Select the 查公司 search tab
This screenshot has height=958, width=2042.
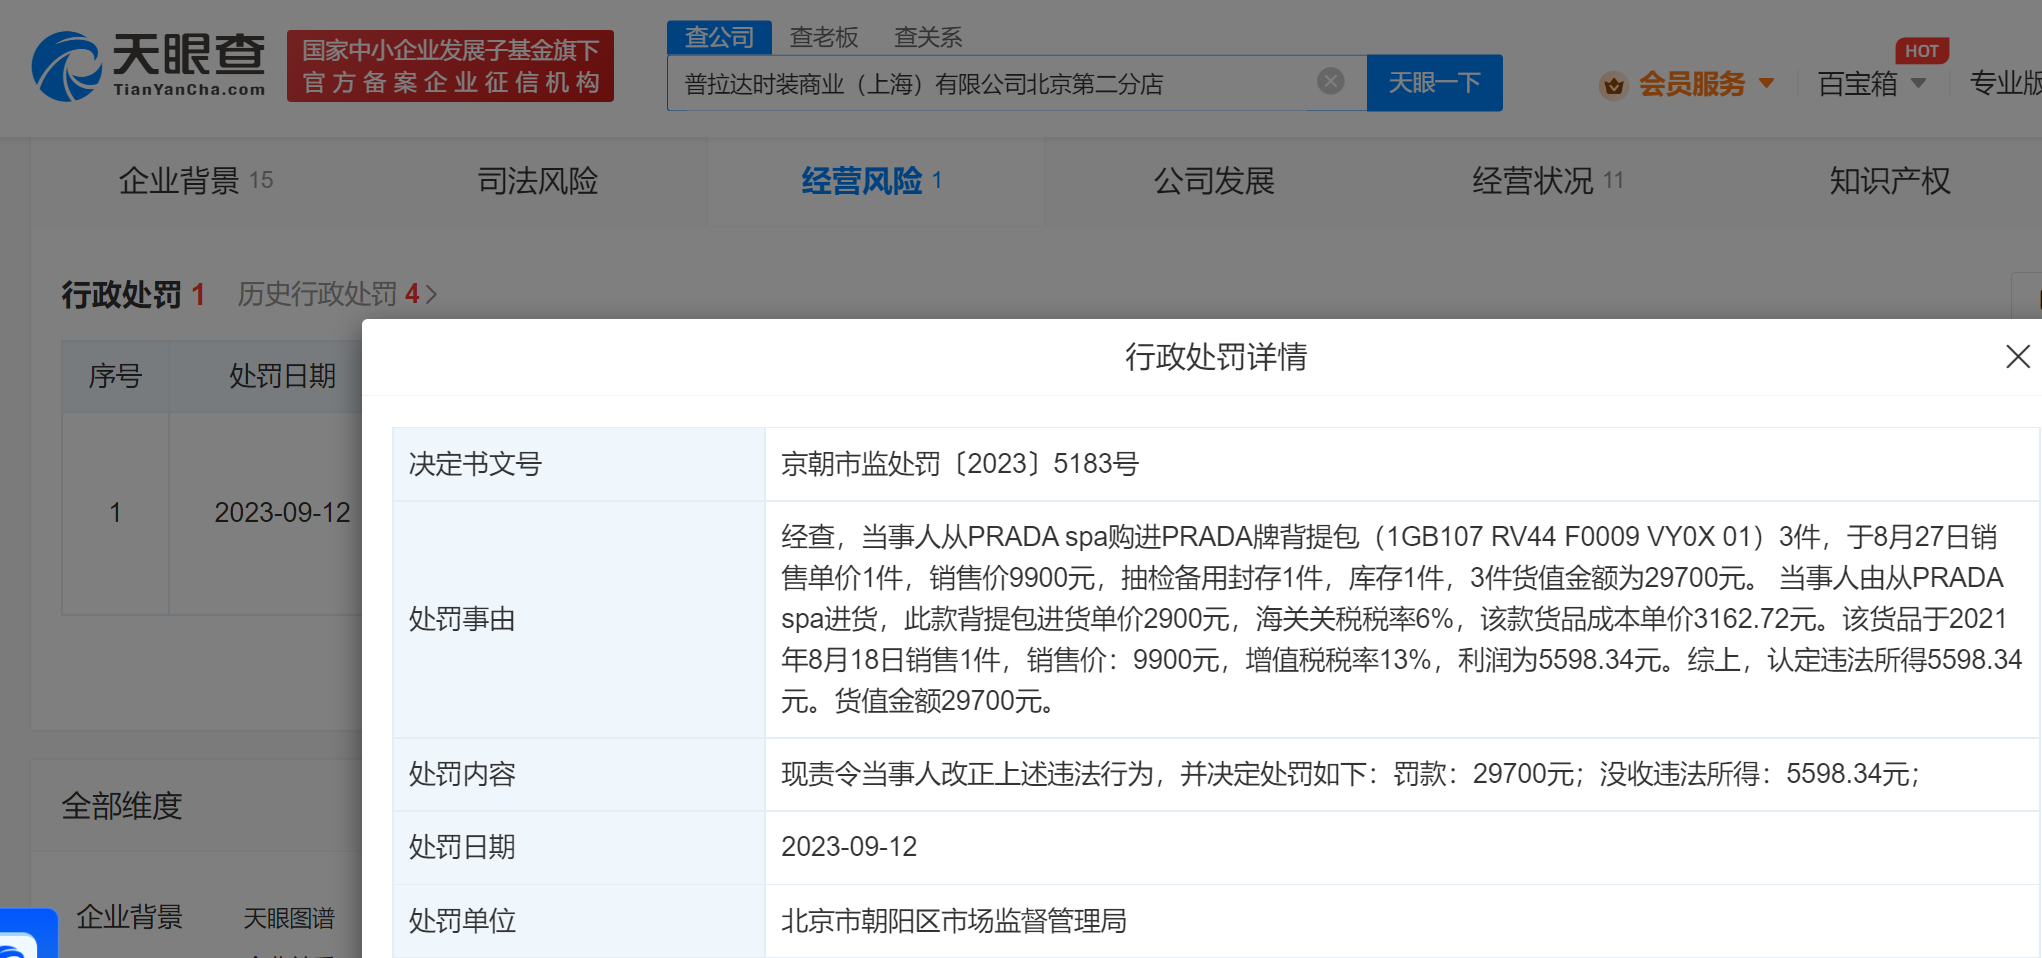click(719, 38)
